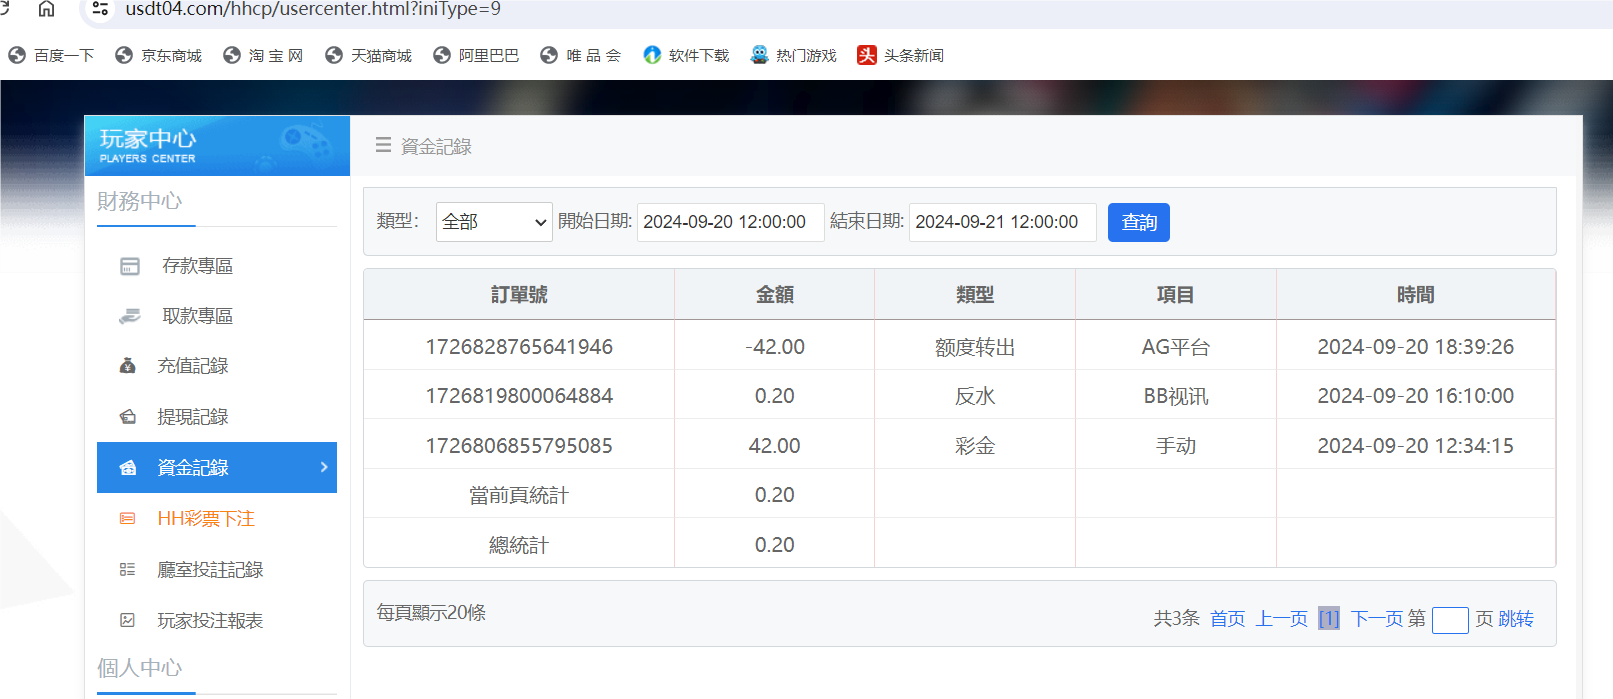Open the 京东商城 bookmark
The image size is (1613, 699).
pos(159,56)
